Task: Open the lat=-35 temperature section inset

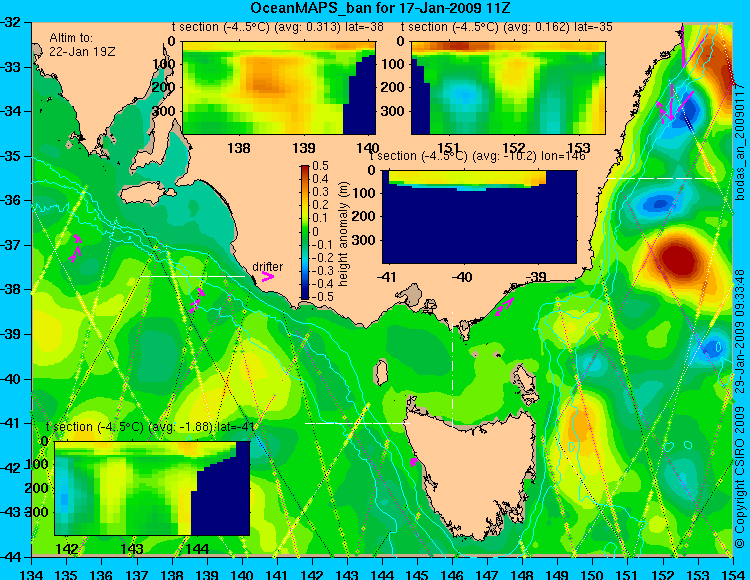Action: [x=508, y=88]
